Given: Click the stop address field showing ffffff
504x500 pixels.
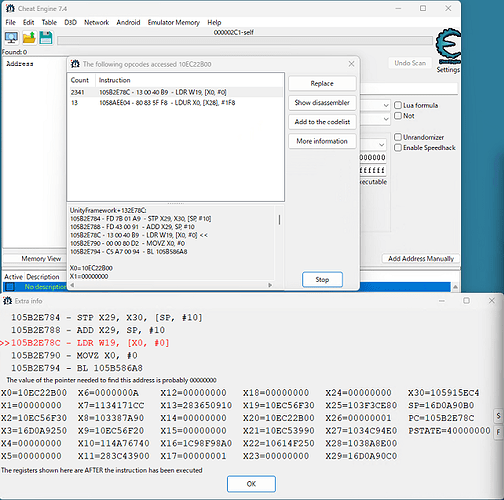Looking at the screenshot, I should tap(373, 170).
